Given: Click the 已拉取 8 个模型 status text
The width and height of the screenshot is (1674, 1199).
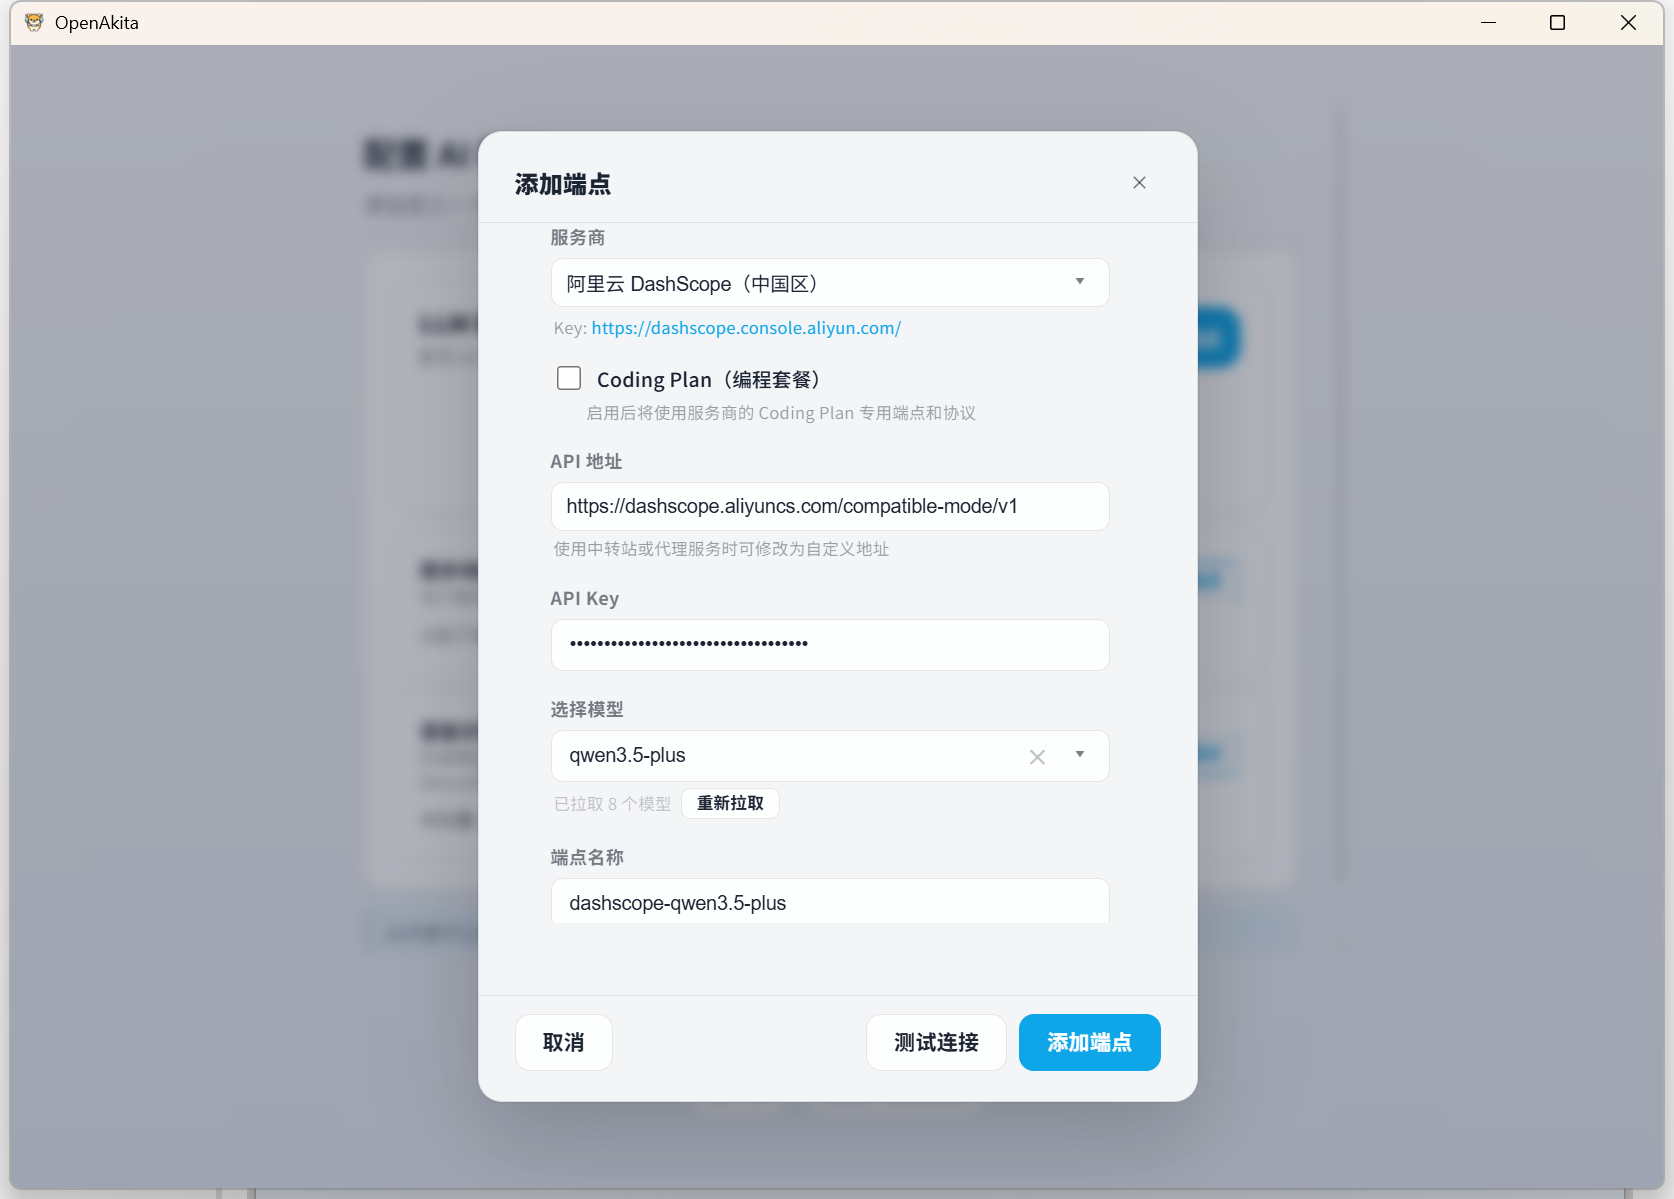Looking at the screenshot, I should pos(612,804).
